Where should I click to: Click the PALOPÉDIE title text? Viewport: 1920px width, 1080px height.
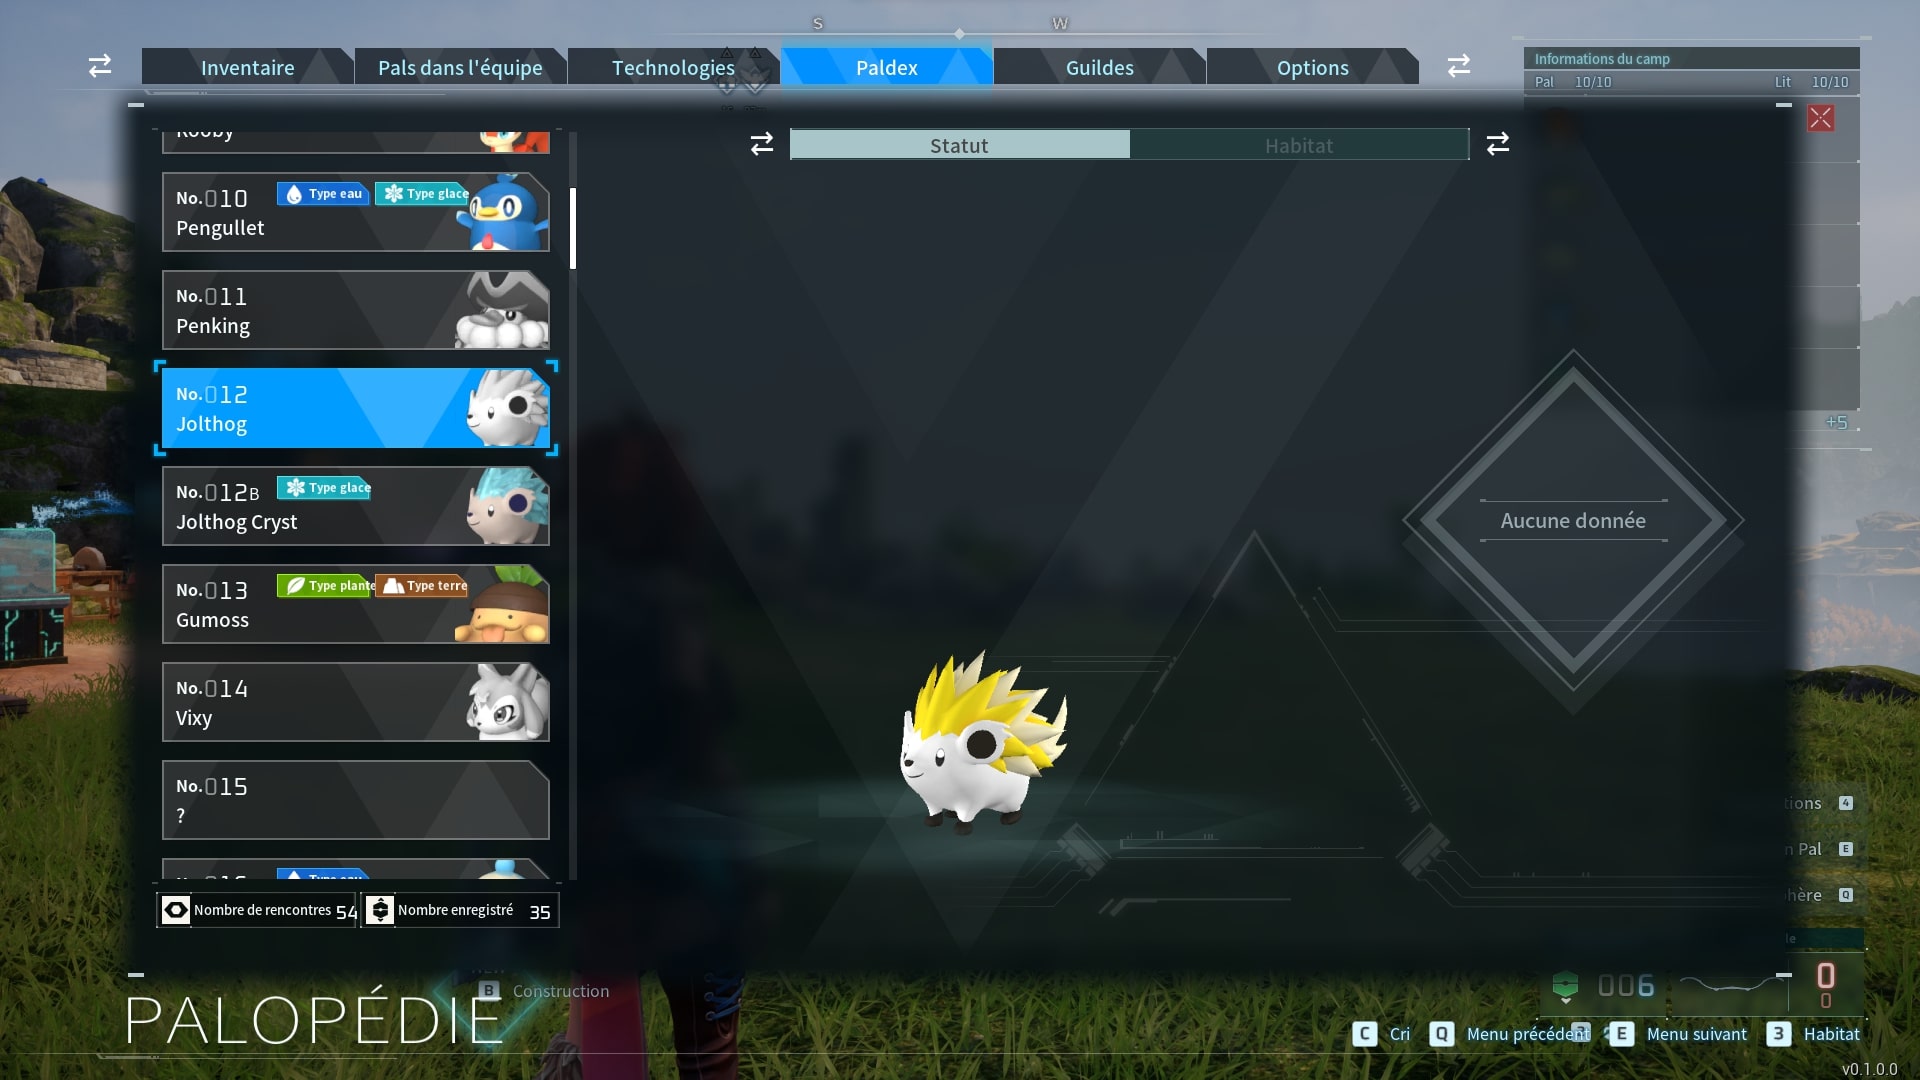(314, 1017)
